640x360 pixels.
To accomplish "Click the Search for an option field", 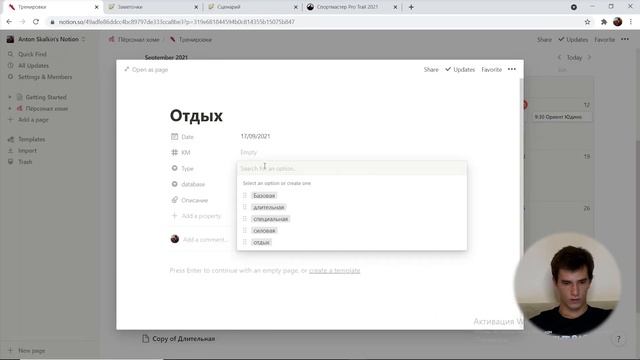I will (x=352, y=168).
